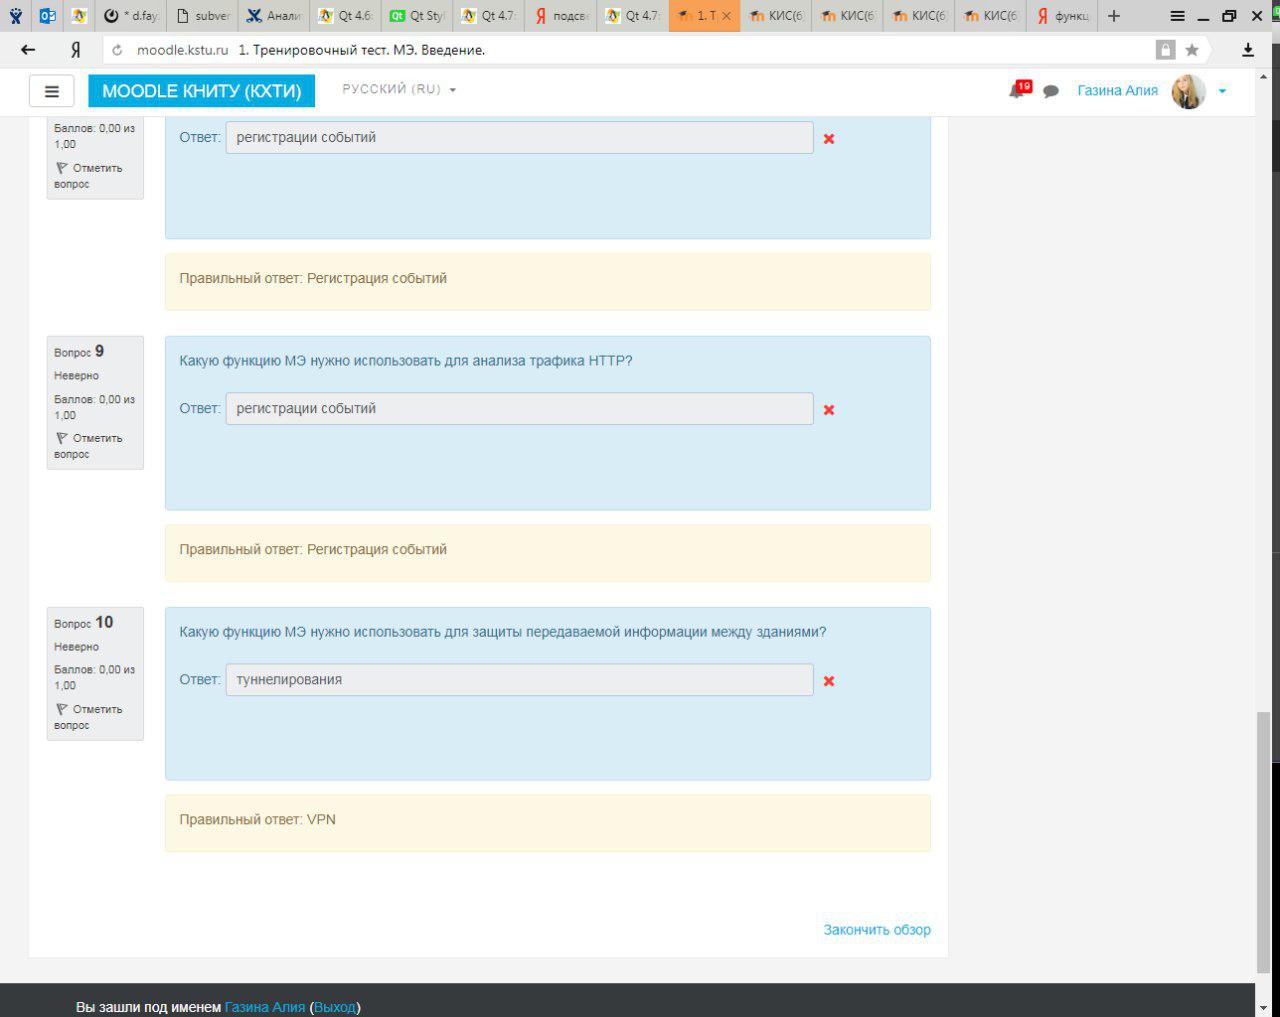Screen dimensions: 1280x1017
Task: Bookmark the page with the star icon
Action: 1192,50
